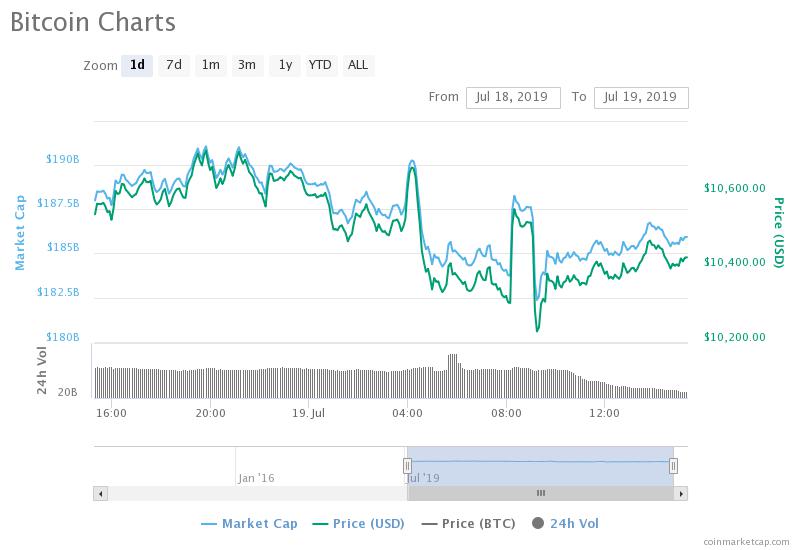The height and width of the screenshot is (550, 800).
Task: Select the 1d zoom range
Action: (138, 66)
